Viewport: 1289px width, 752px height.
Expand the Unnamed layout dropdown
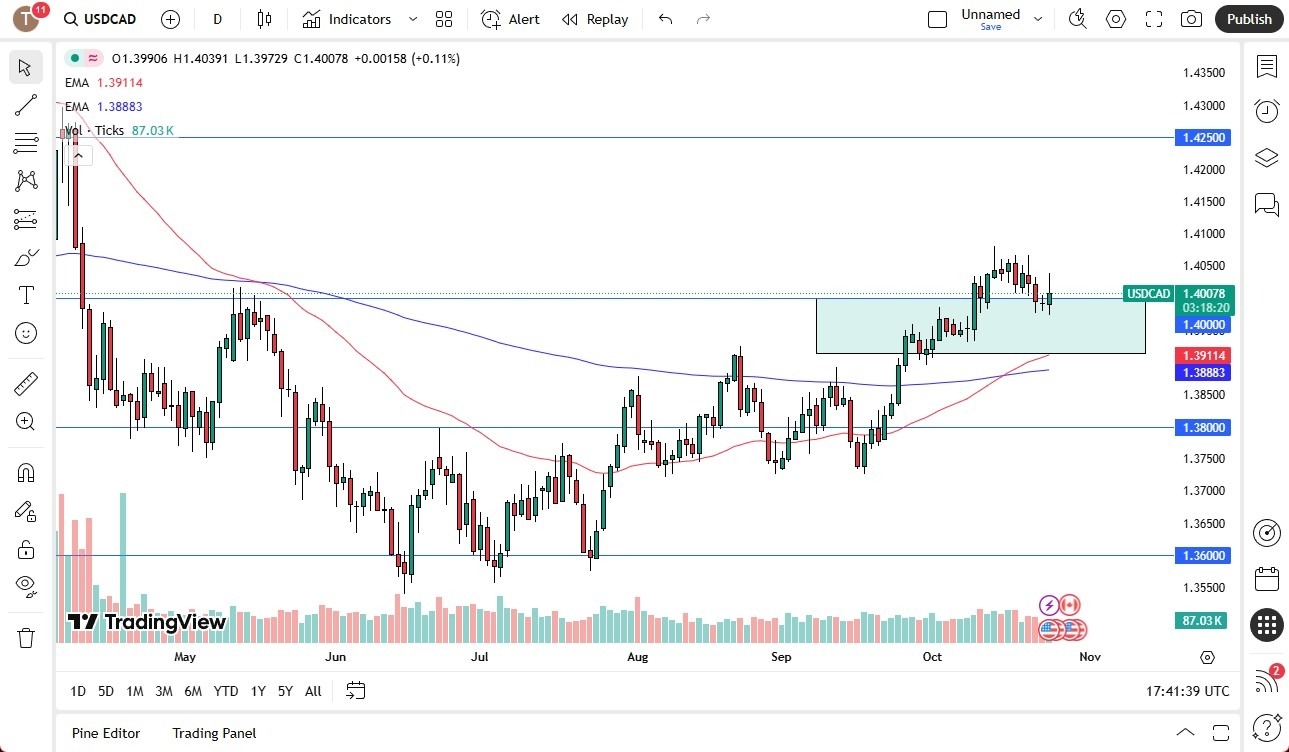point(1037,17)
